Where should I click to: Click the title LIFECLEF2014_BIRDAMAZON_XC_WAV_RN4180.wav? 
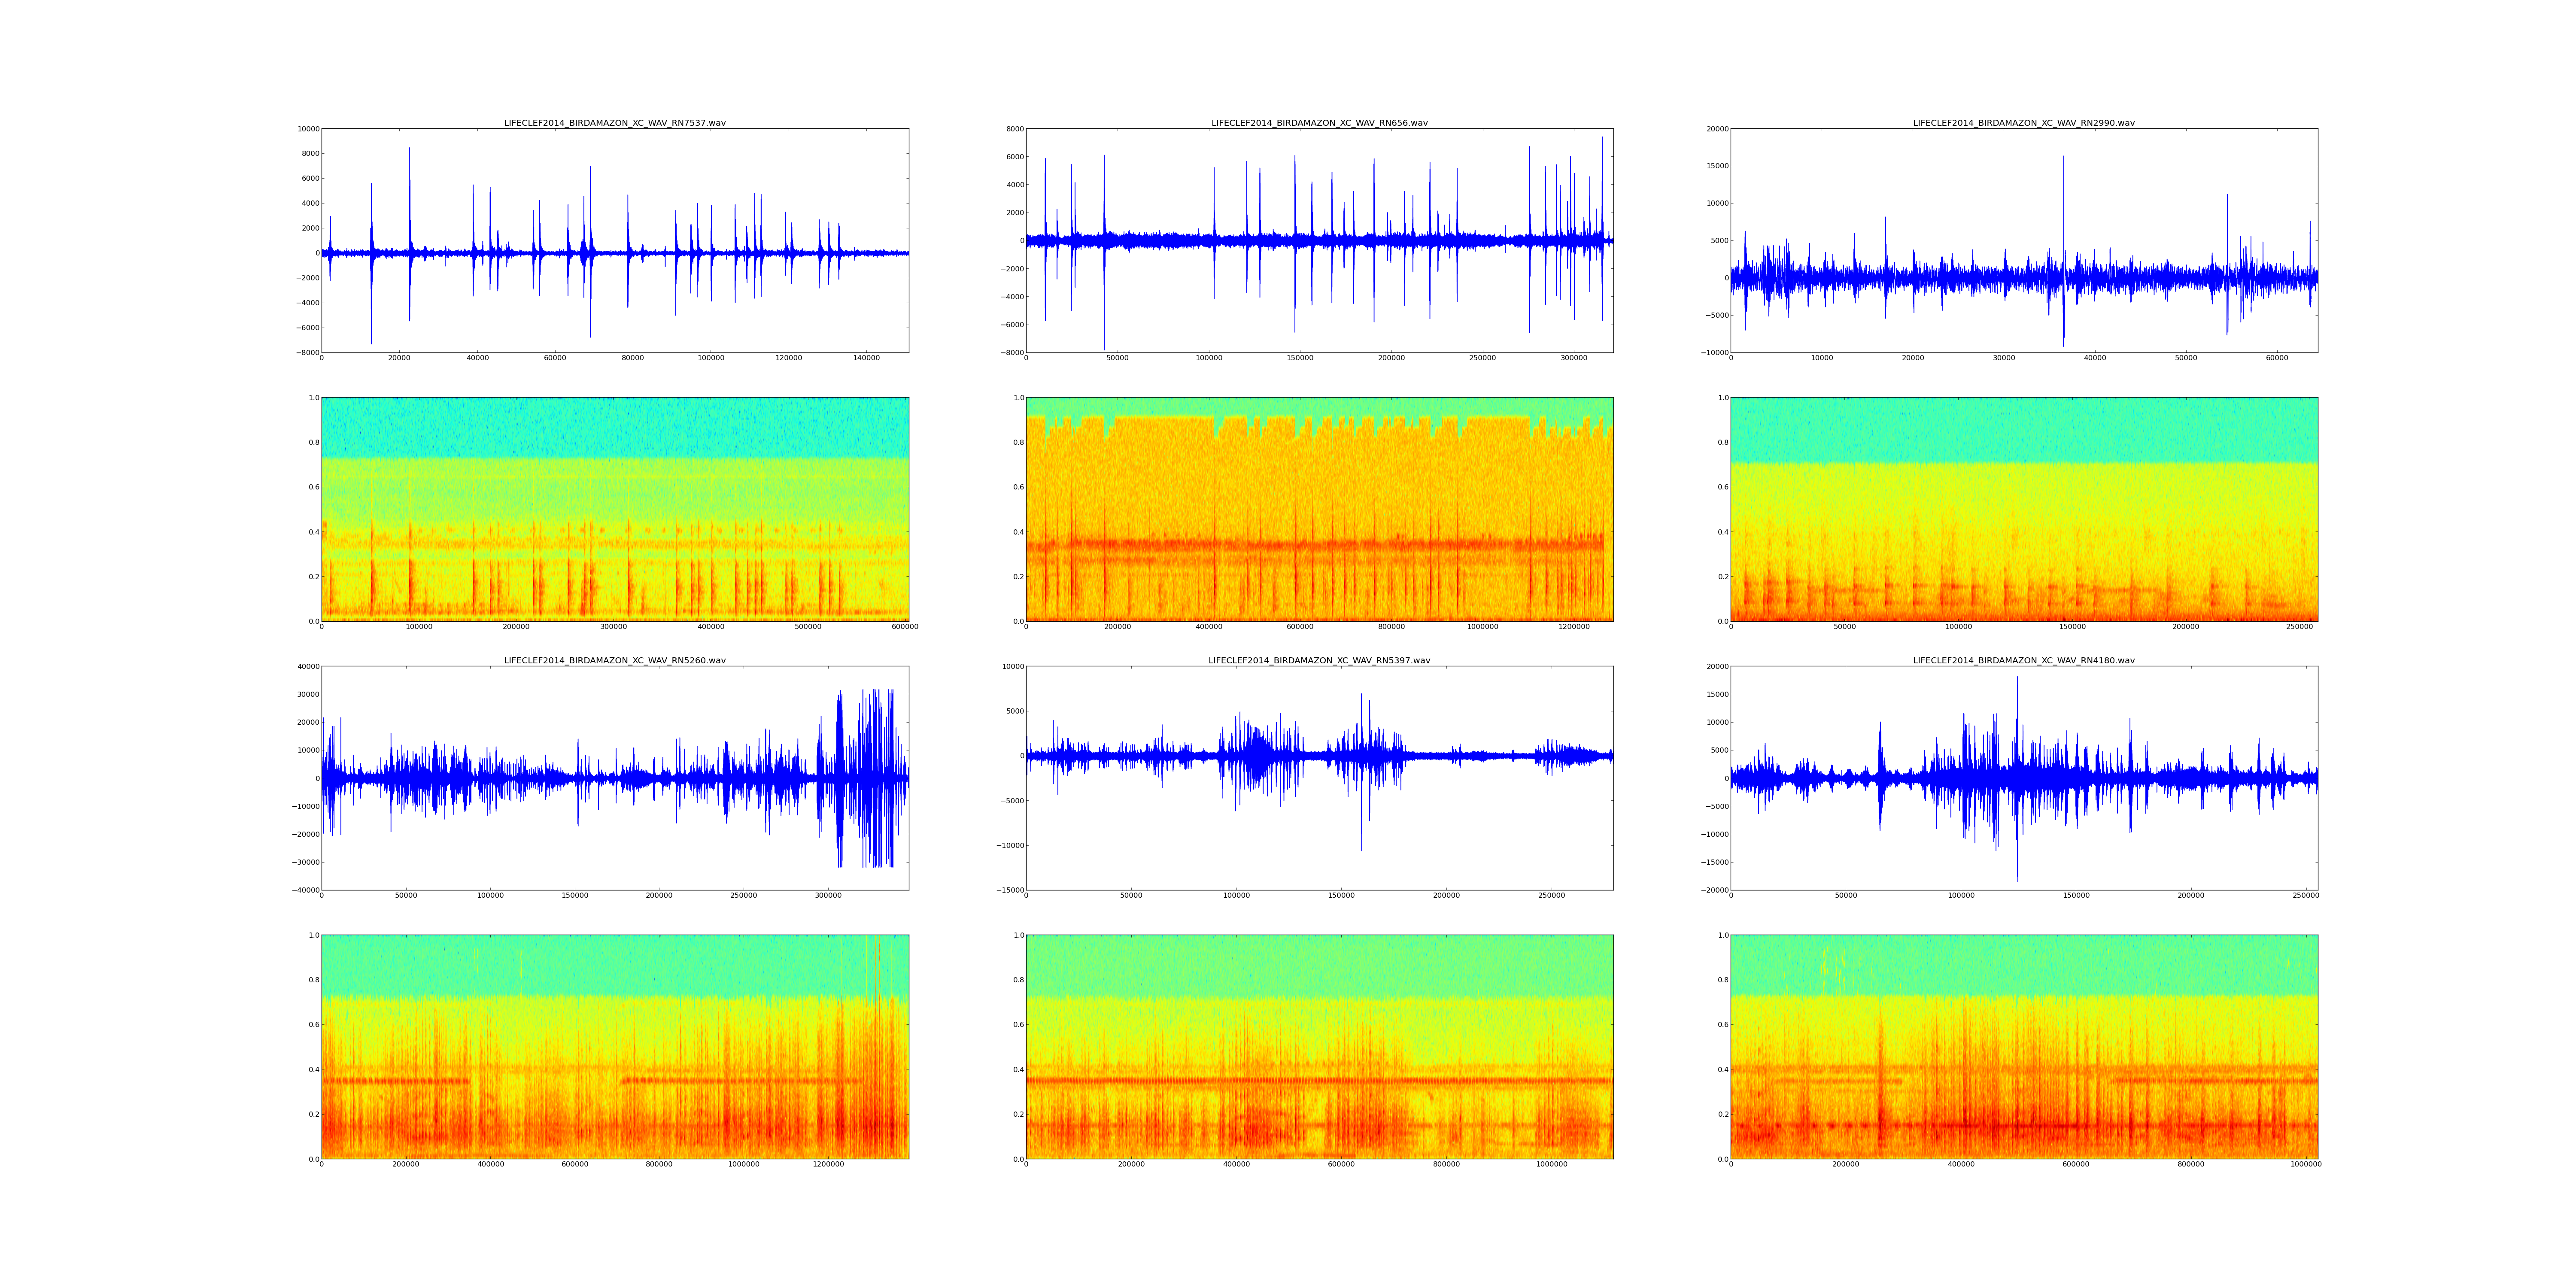pos(2023,660)
